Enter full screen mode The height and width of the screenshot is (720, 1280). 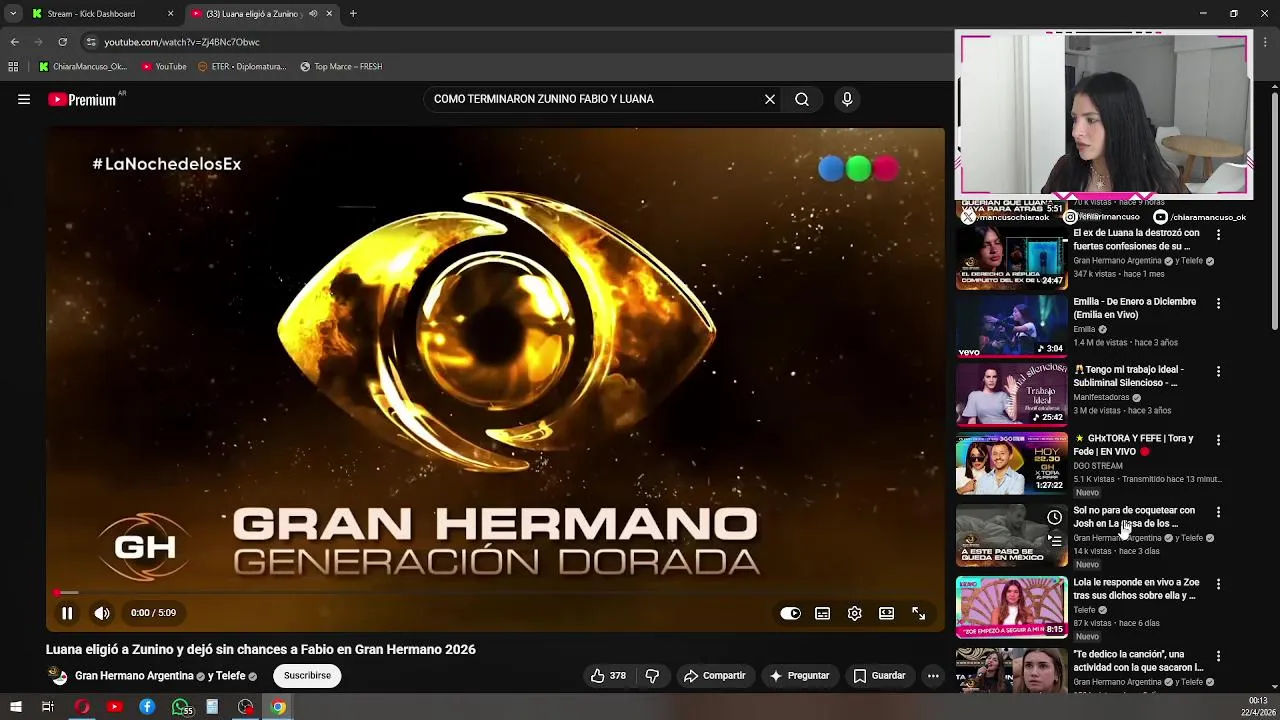tap(918, 613)
